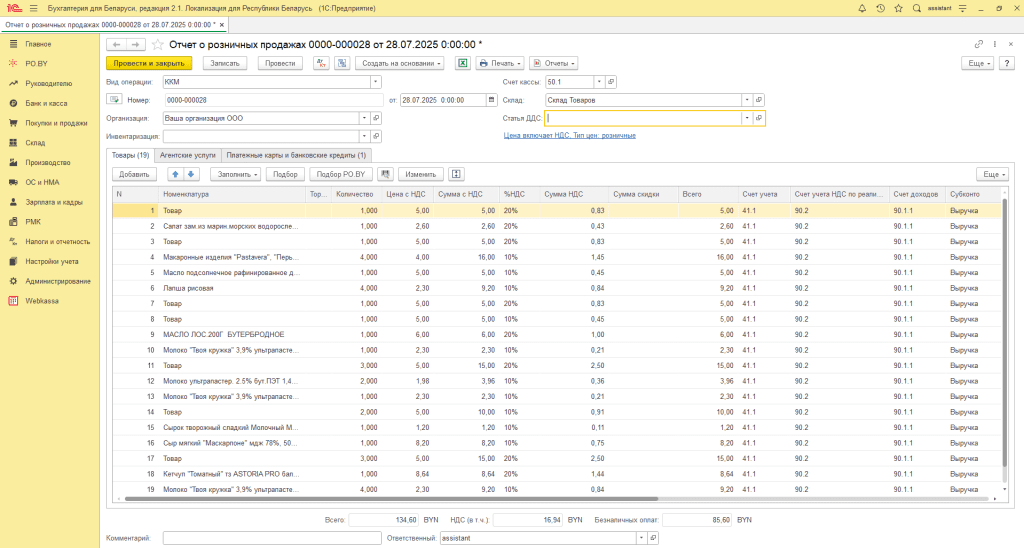1024x548 pixels.
Task: Open global search magnifier
Action: 917,8
